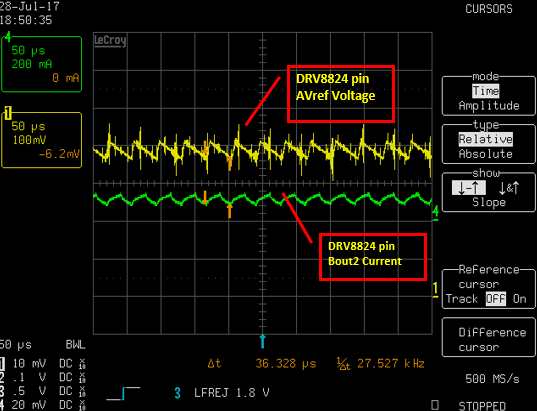Image resolution: width=537 pixels, height=411 pixels.
Task: Click the 200 mA scale value
Action: pos(32,64)
